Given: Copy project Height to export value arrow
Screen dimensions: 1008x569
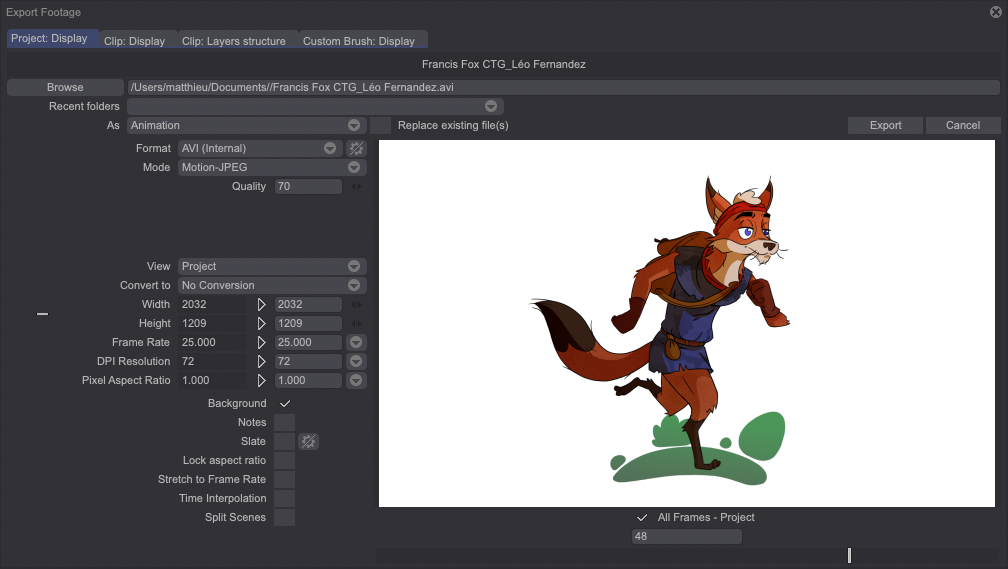Looking at the screenshot, I should coord(261,323).
